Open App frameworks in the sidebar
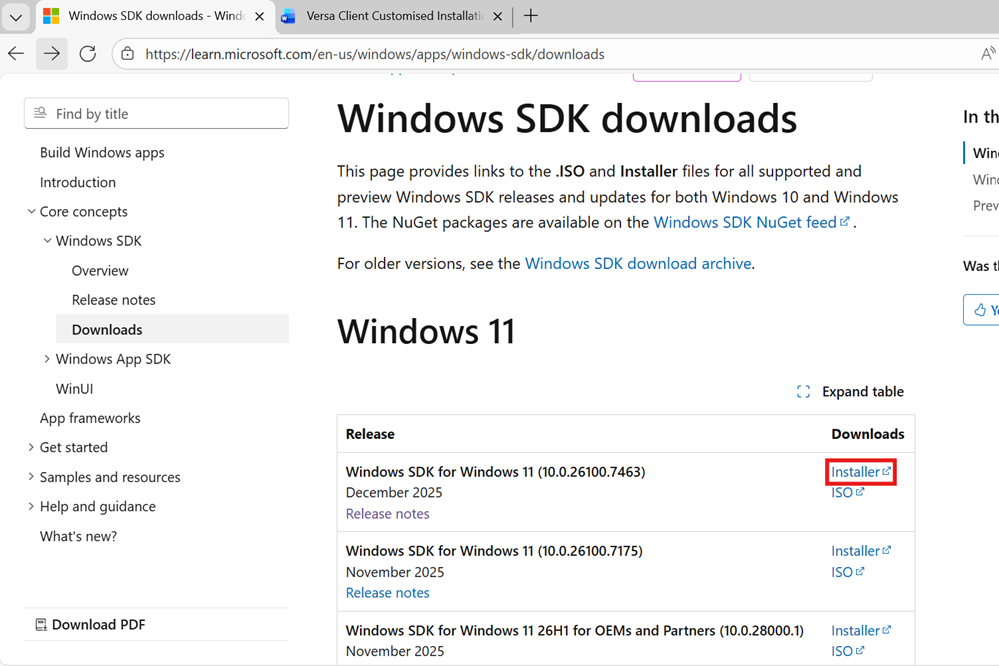This screenshot has width=999, height=666. pos(90,418)
